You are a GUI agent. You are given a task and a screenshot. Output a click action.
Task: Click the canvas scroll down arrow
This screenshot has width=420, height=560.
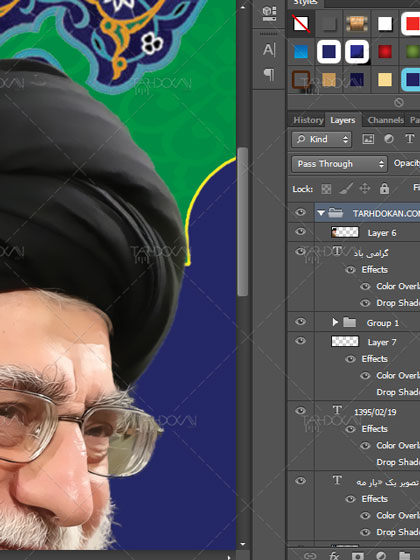[x=243, y=545]
